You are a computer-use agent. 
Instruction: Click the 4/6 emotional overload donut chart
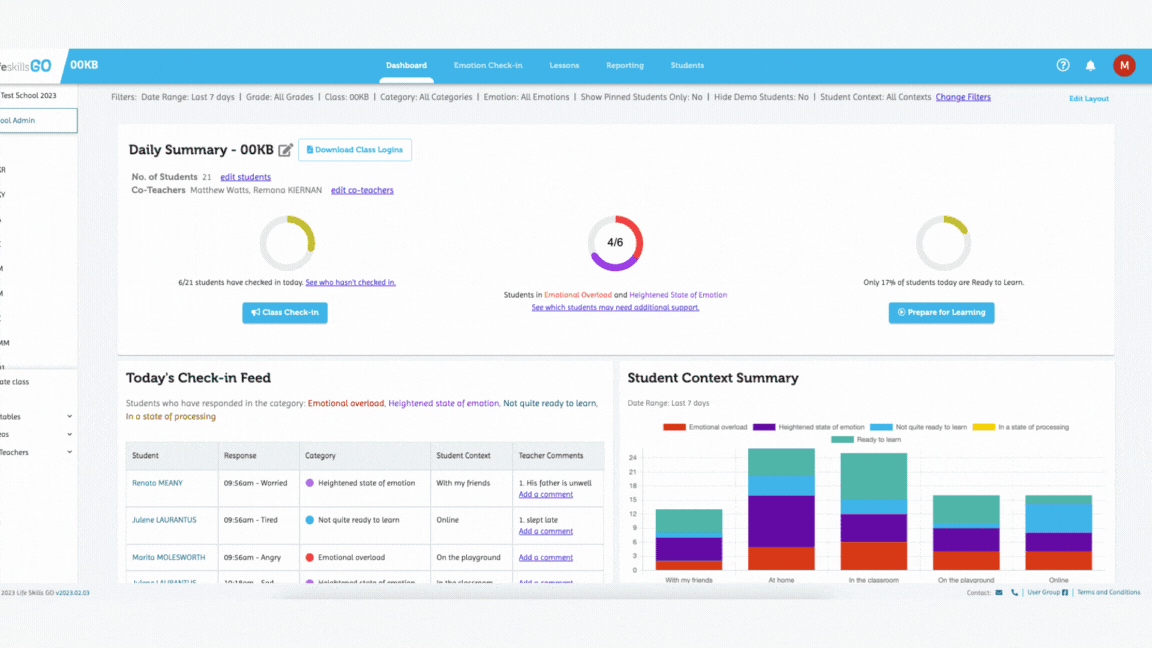point(615,243)
